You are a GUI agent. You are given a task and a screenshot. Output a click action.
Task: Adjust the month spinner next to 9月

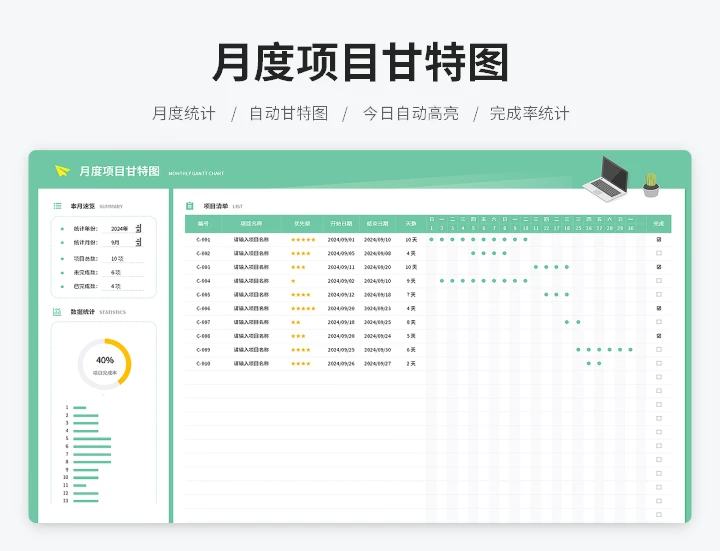pos(139,242)
